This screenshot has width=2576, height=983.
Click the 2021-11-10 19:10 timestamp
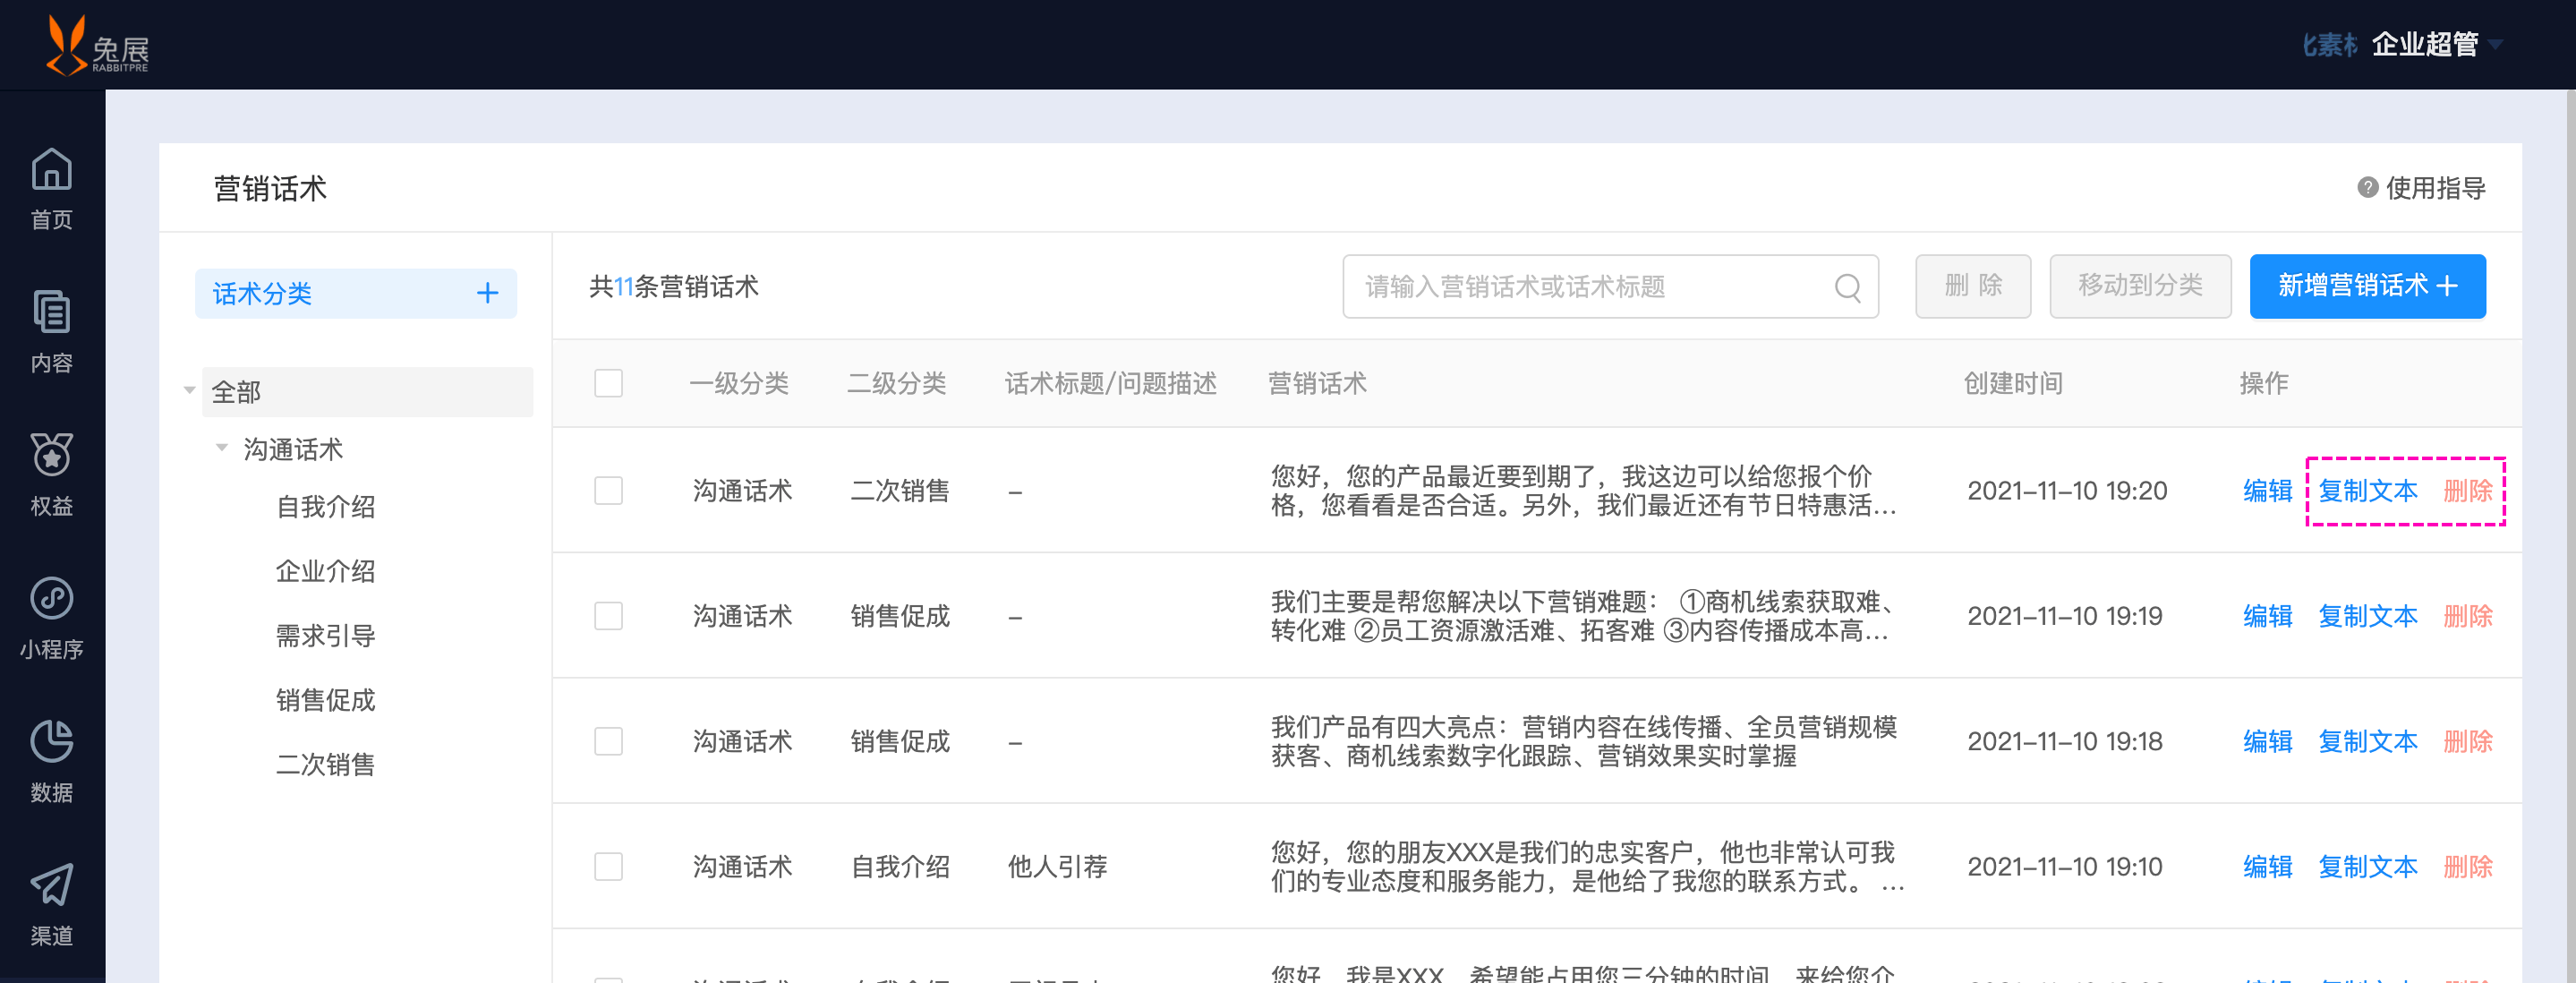[x=2065, y=866]
